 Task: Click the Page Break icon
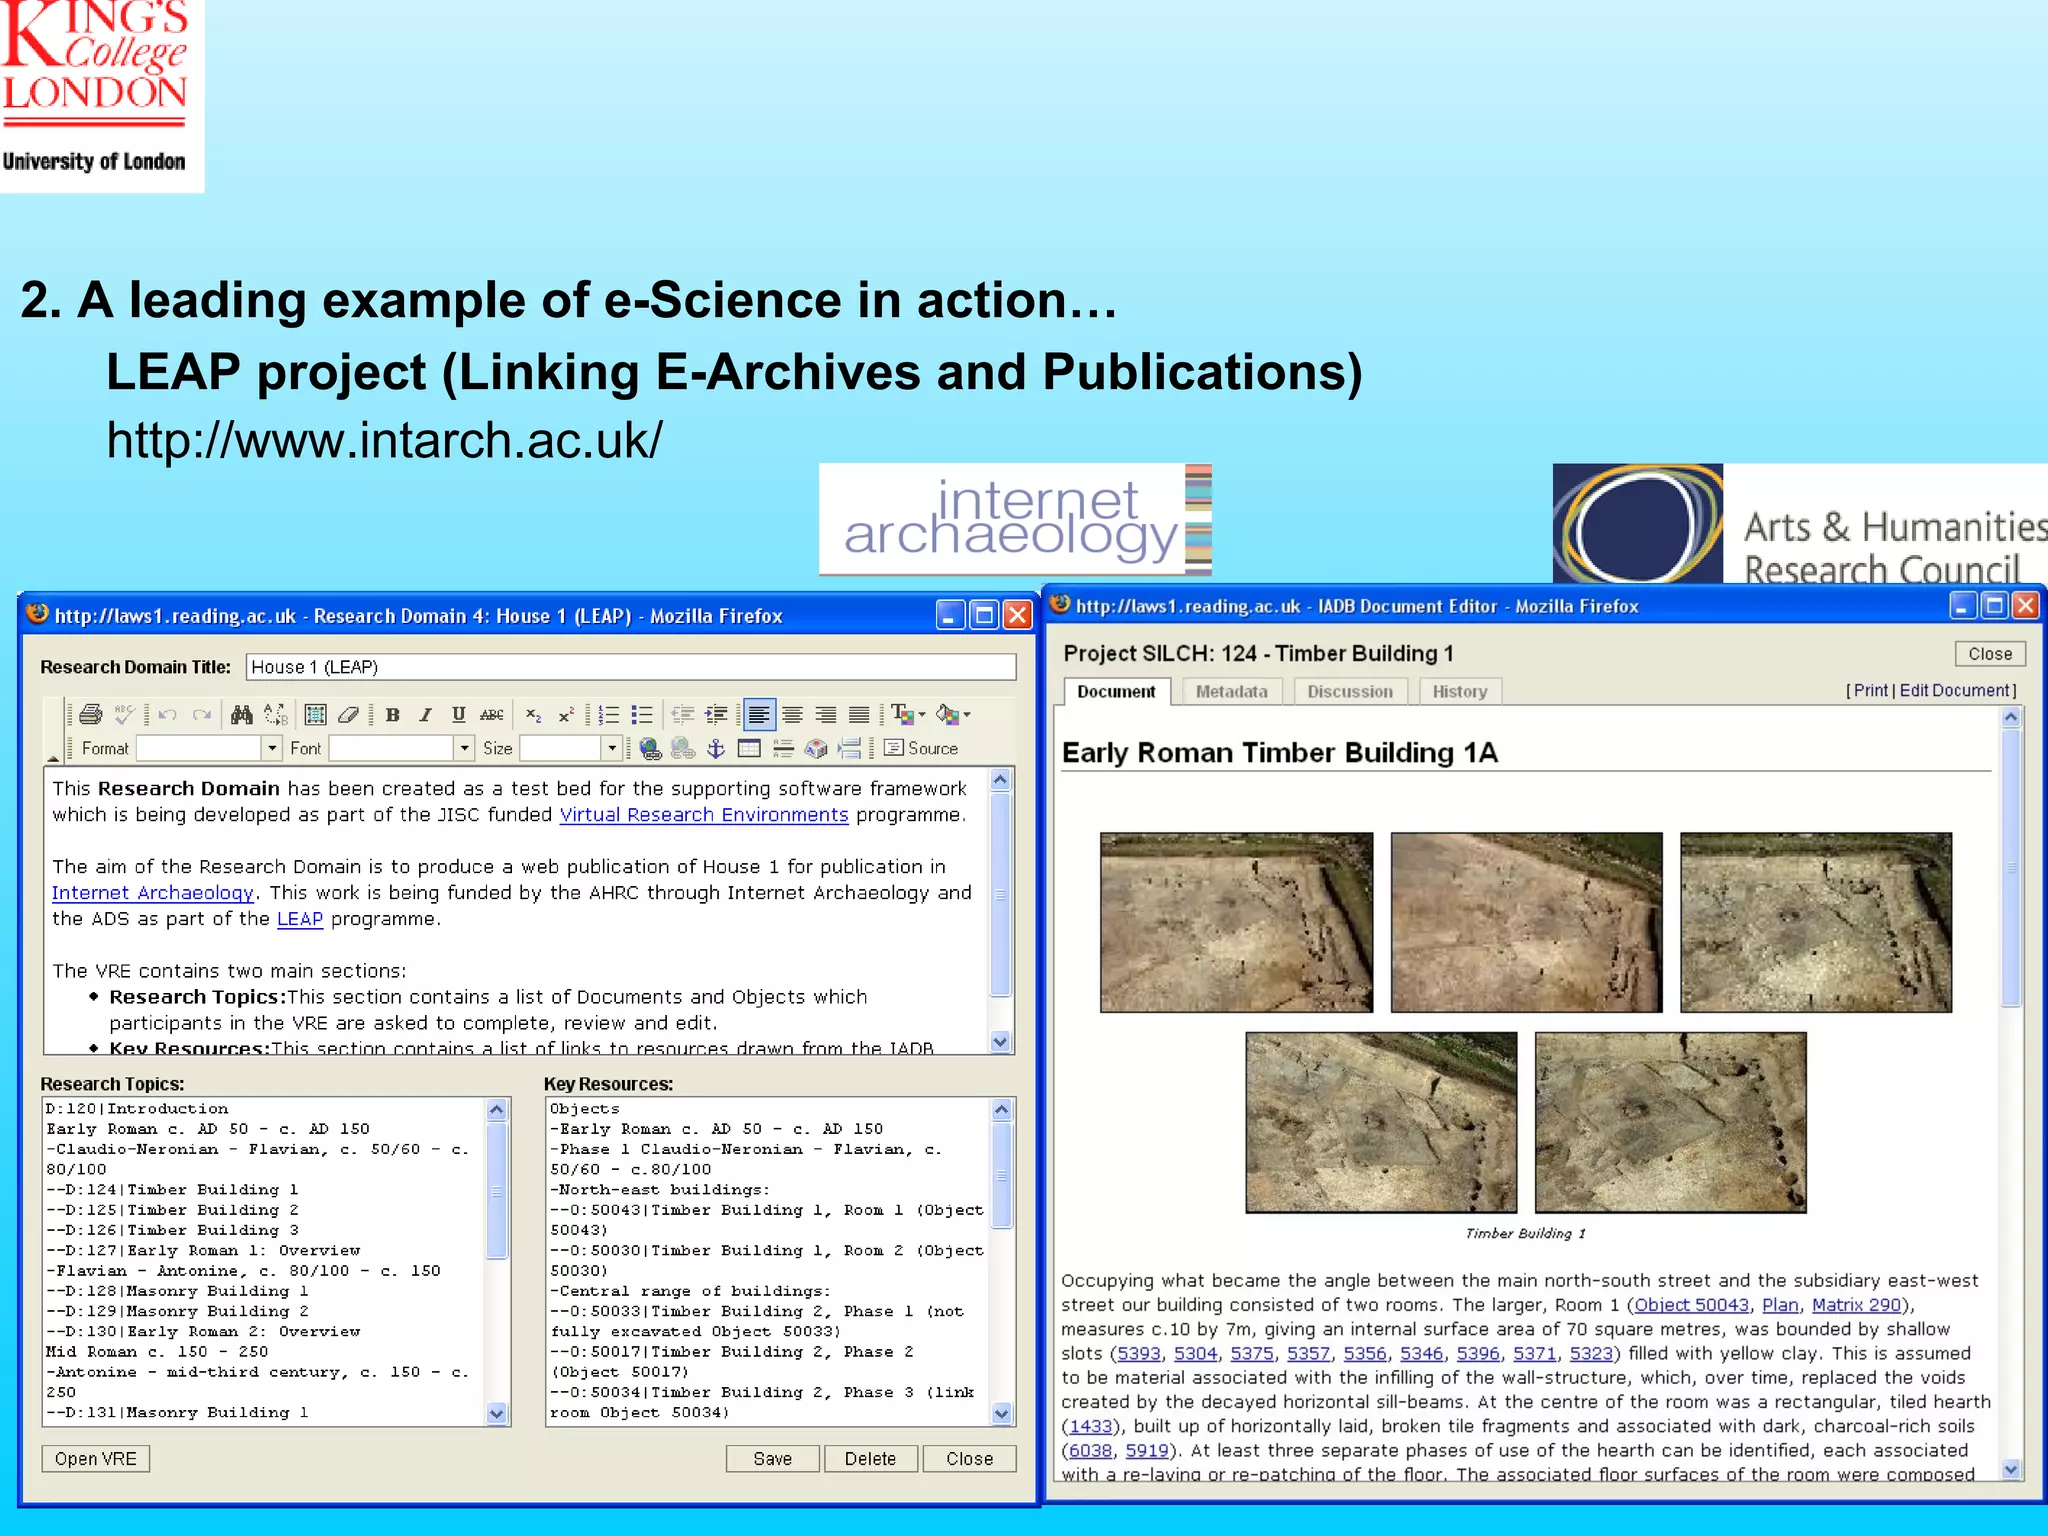849,748
